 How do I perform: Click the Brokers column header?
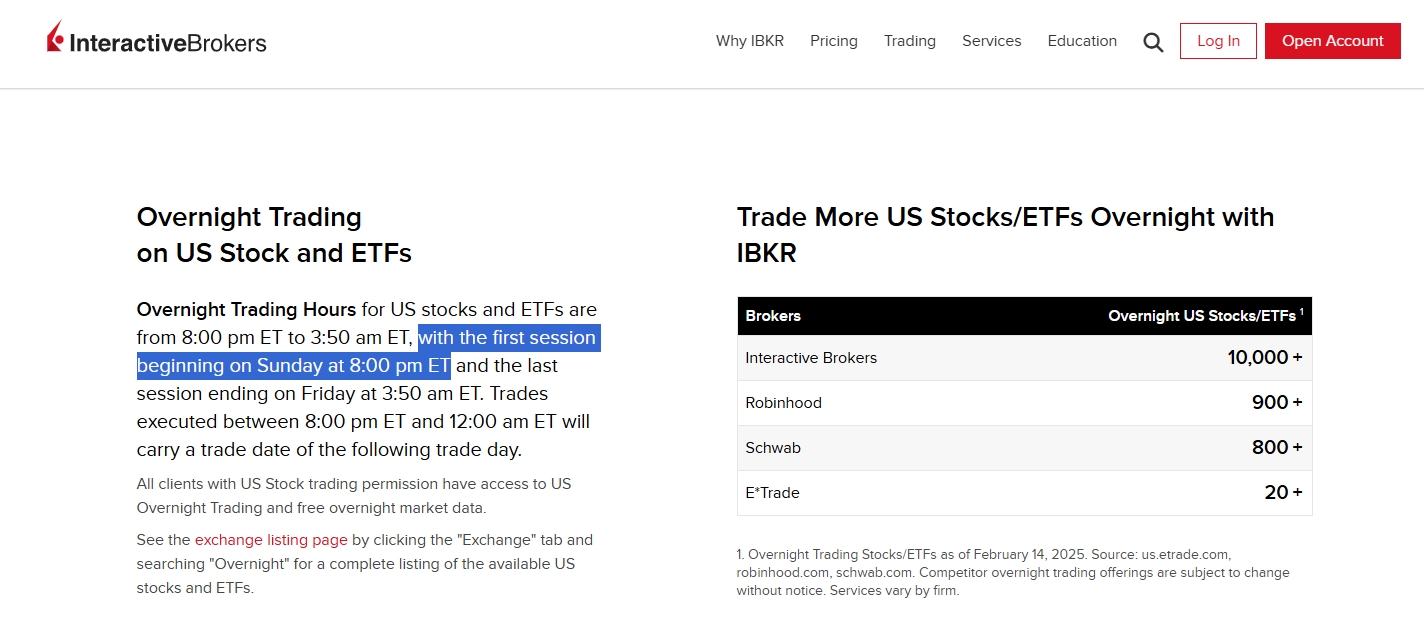coord(773,316)
